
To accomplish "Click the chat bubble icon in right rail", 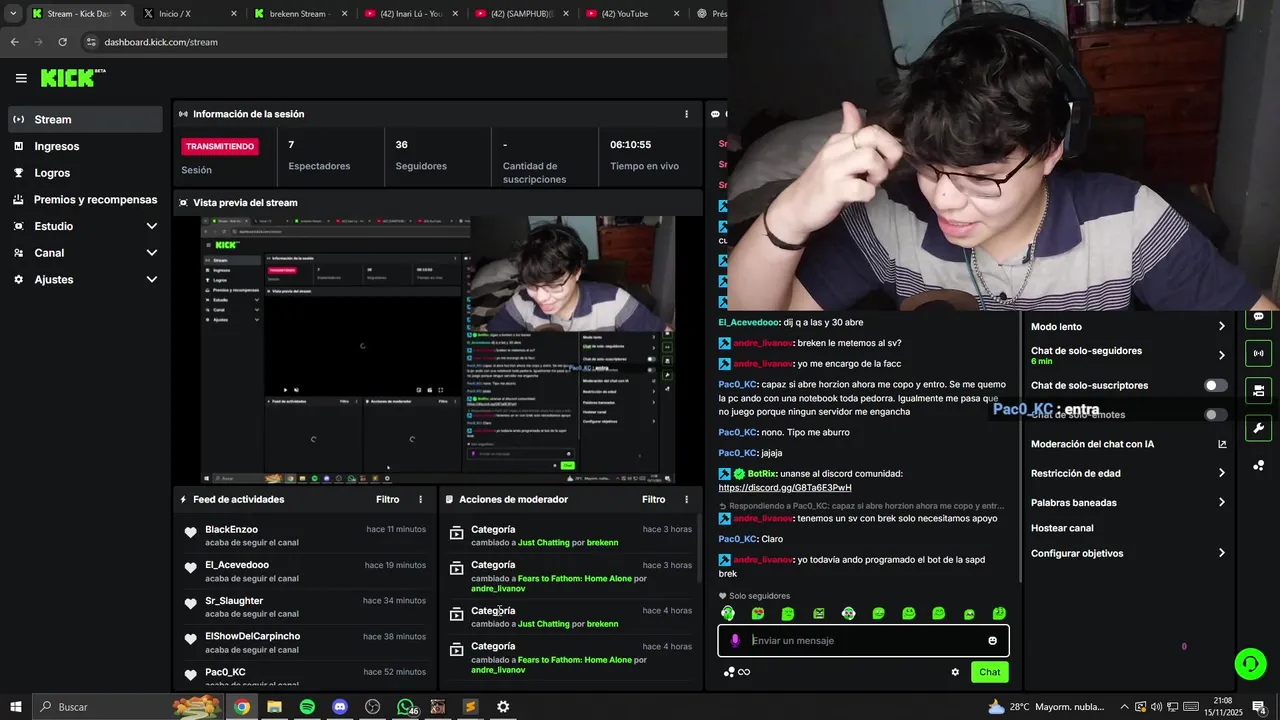I will pos(1258,317).
